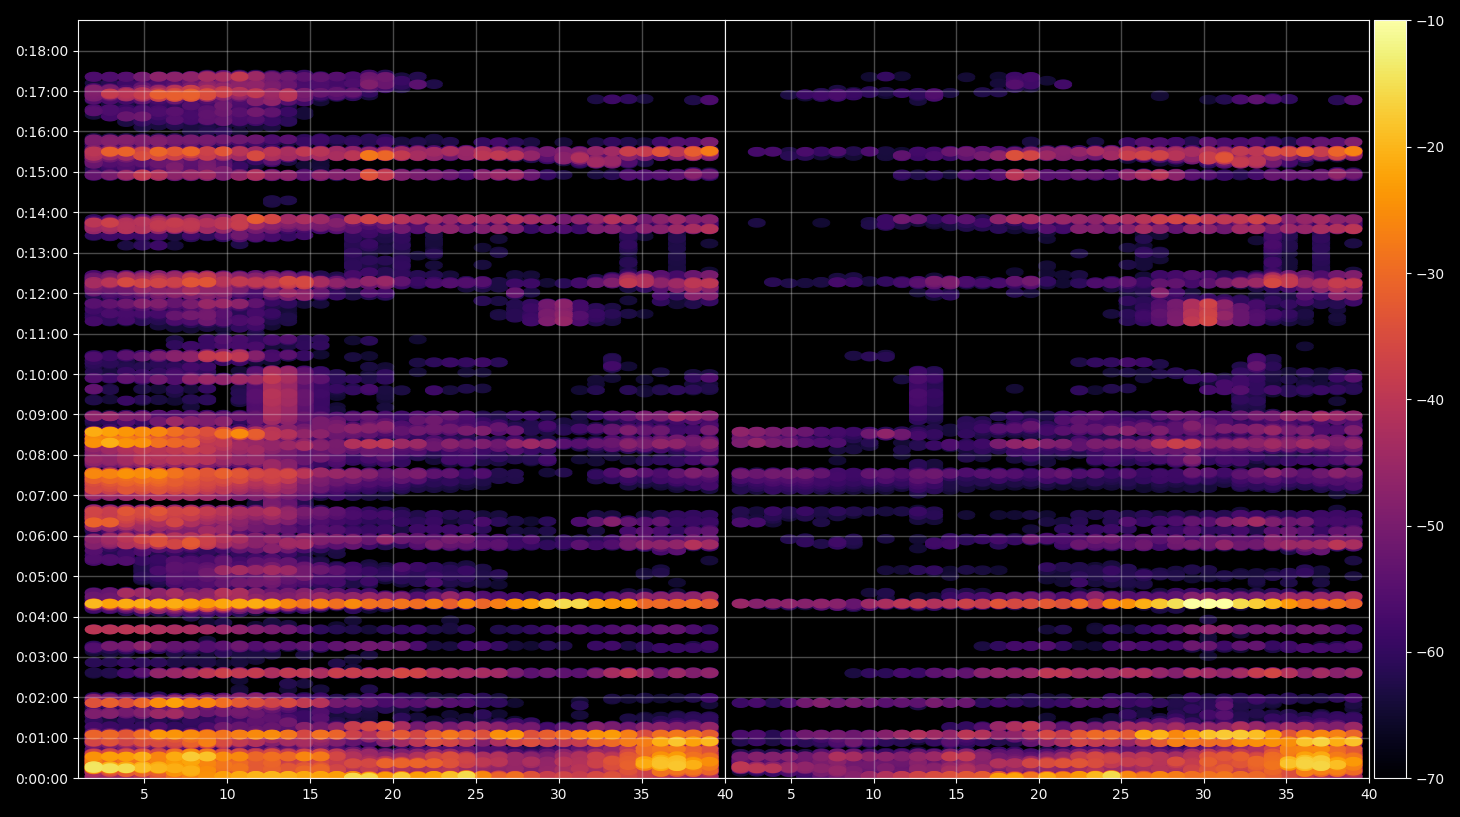Select the 0:00:00 time axis label

[x=42, y=779]
